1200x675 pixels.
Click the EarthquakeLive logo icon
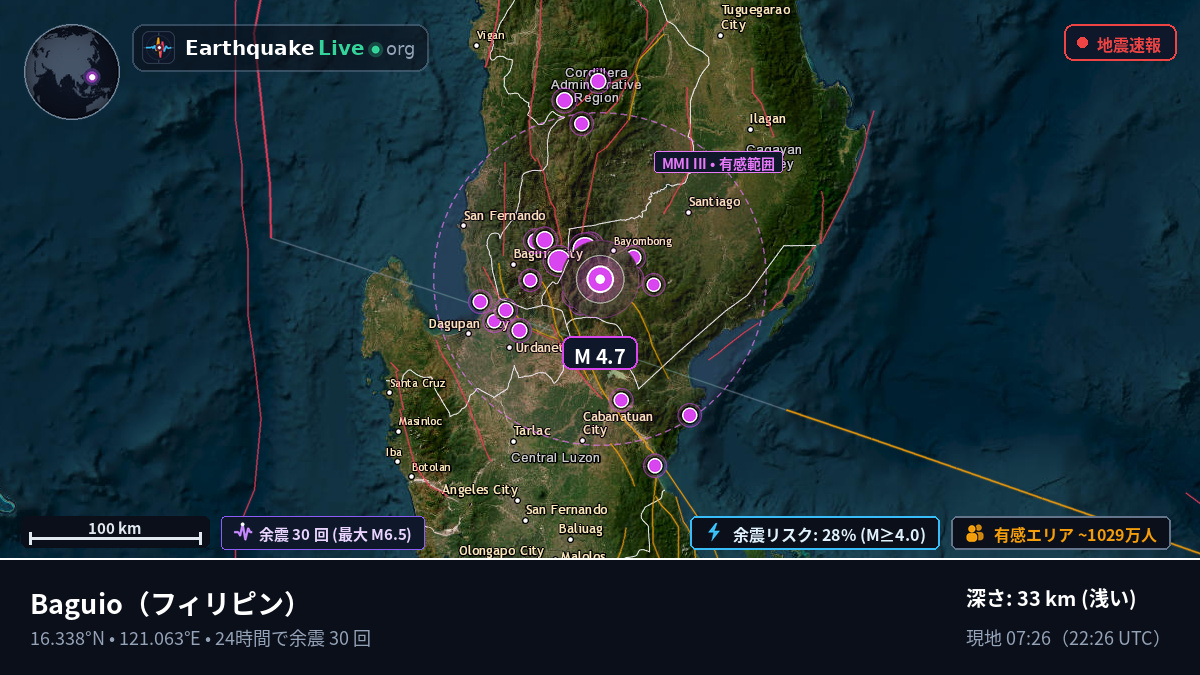(x=158, y=48)
